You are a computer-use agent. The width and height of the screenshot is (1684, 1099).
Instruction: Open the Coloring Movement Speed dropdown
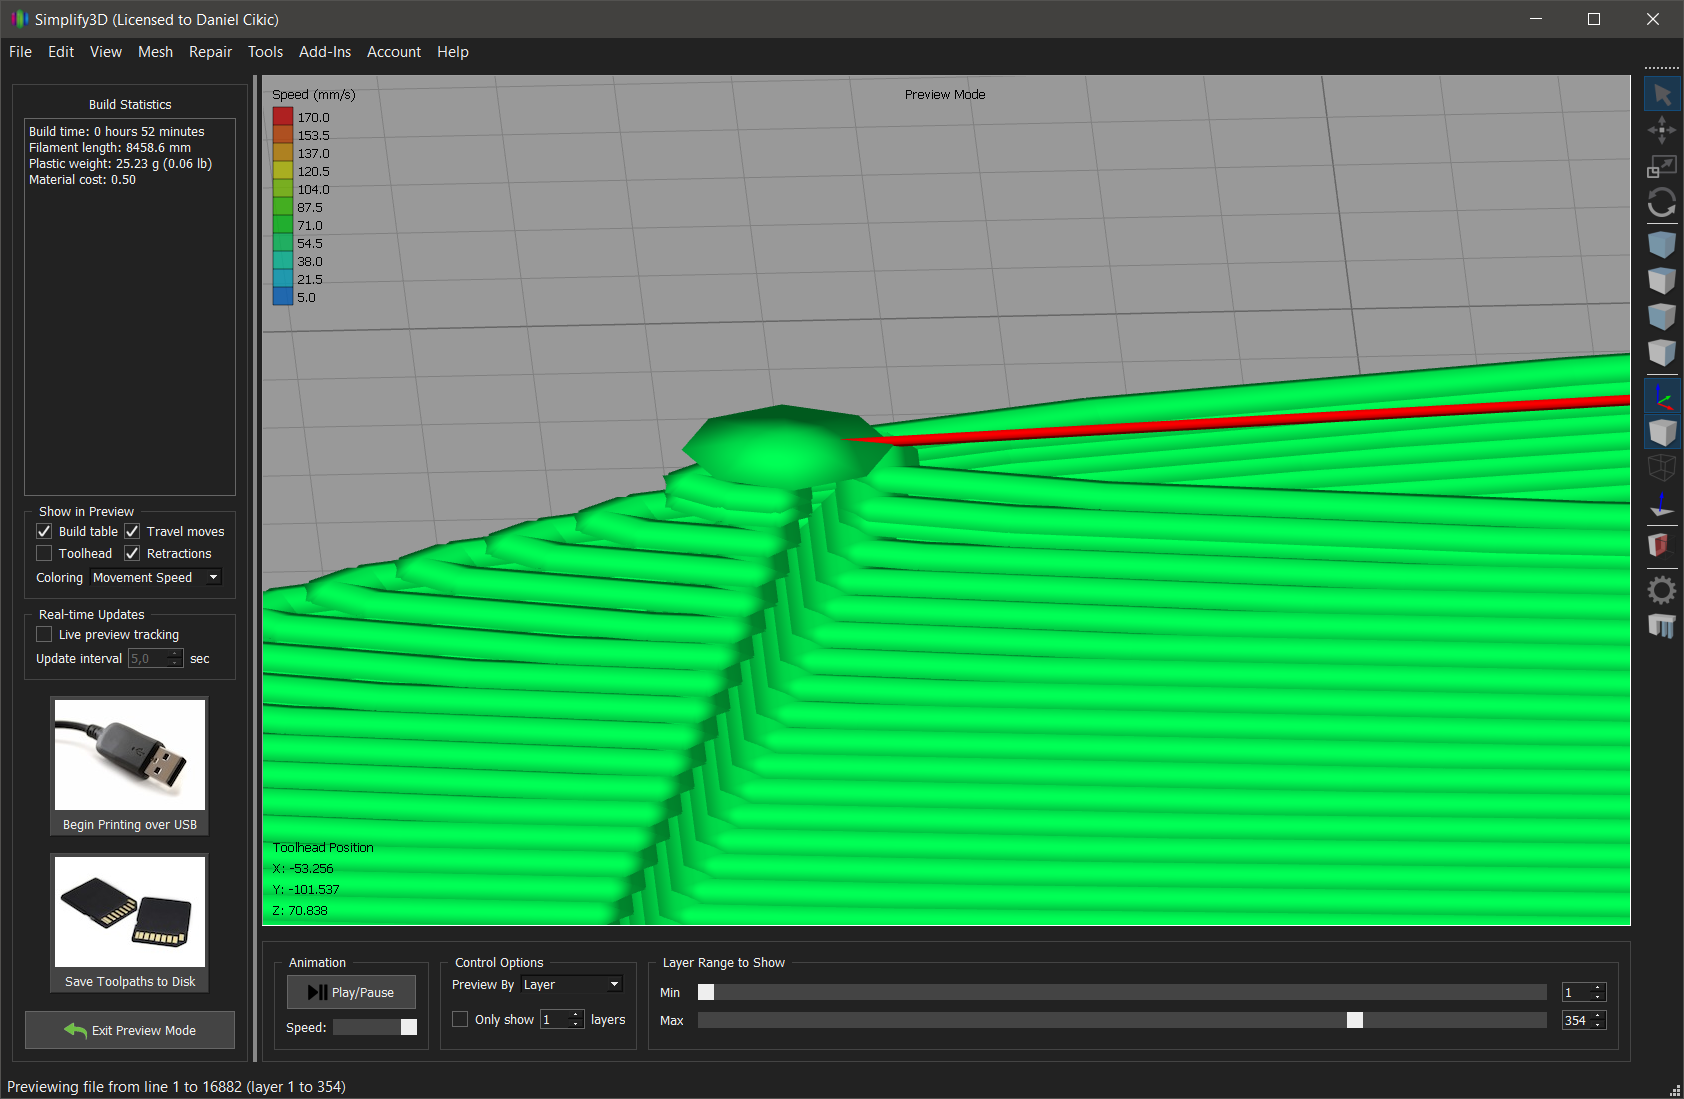click(155, 577)
